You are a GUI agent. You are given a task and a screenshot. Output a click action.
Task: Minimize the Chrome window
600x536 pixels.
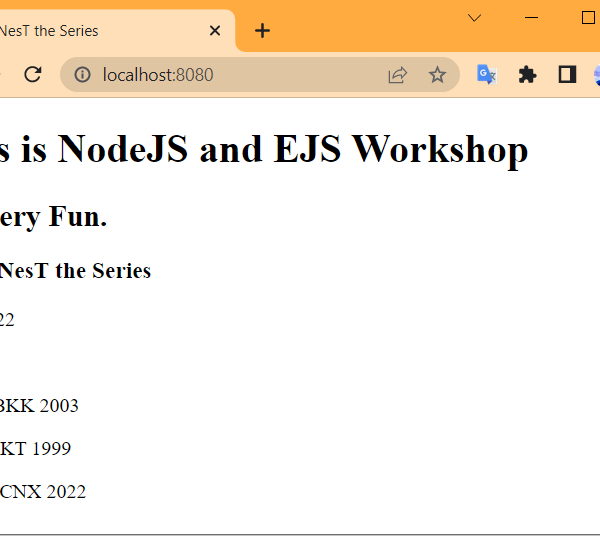pos(531,18)
